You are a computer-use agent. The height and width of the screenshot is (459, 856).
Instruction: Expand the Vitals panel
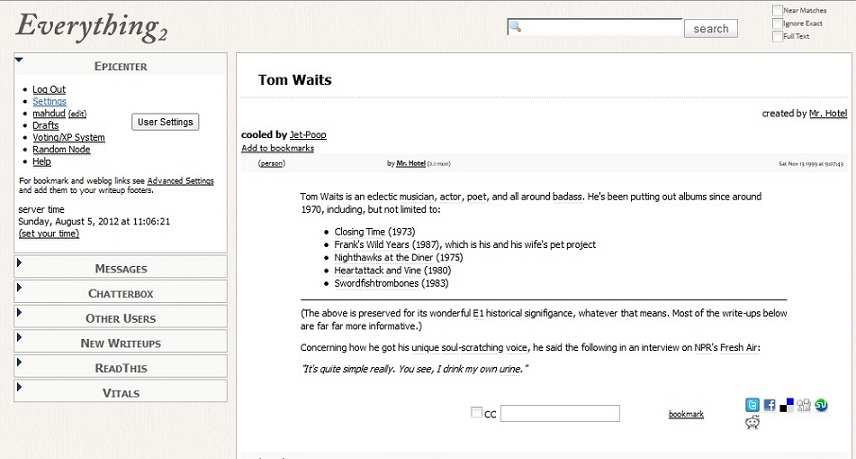(19, 386)
